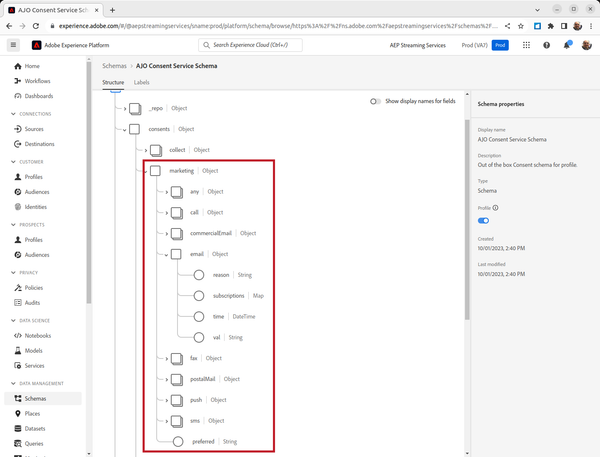The width and height of the screenshot is (600, 457).
Task: Select the subscriptions field circle node
Action: [199, 295]
